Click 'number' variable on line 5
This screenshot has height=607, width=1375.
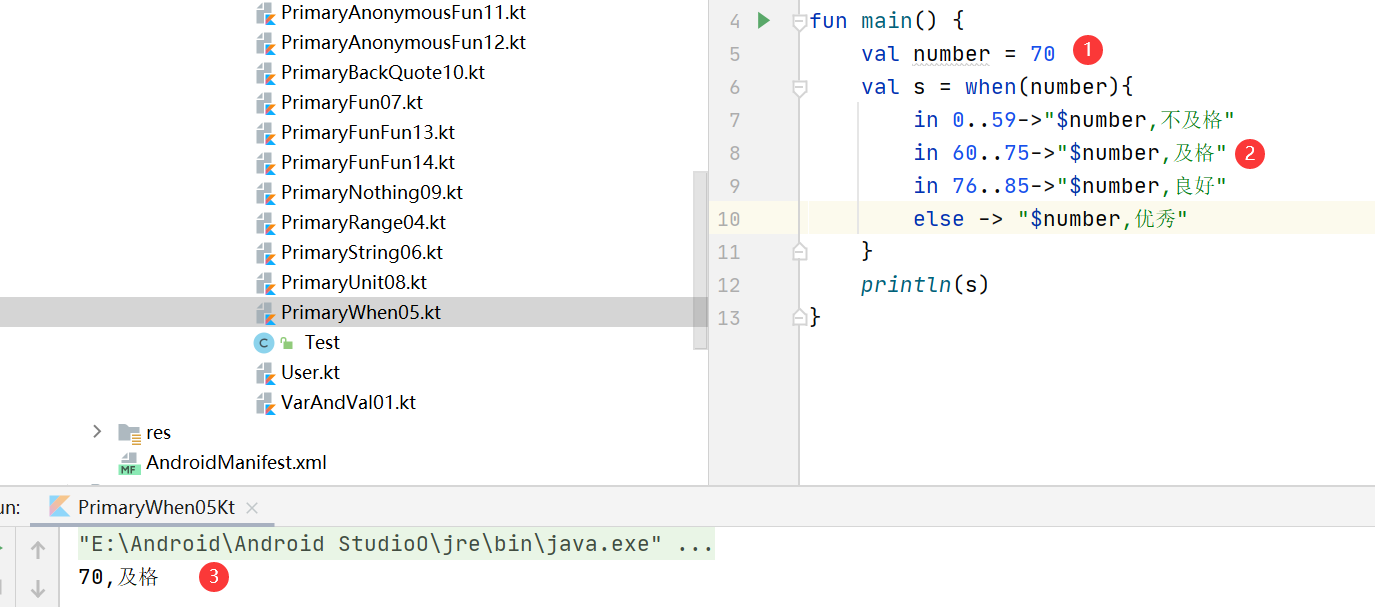click(x=952, y=54)
